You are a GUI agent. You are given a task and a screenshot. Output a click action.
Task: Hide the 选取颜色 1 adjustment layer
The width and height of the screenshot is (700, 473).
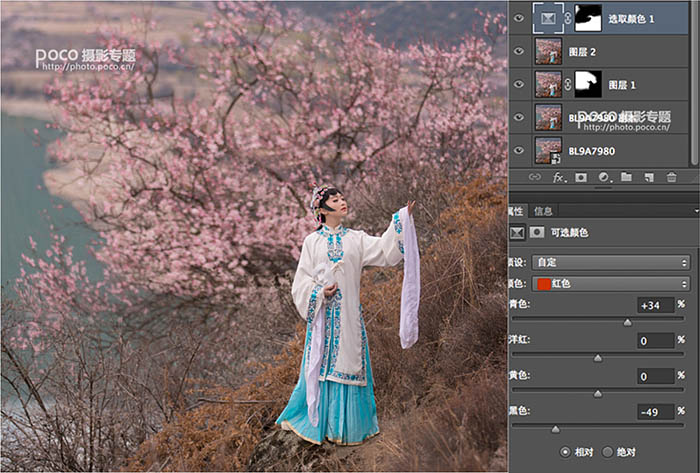coord(518,18)
